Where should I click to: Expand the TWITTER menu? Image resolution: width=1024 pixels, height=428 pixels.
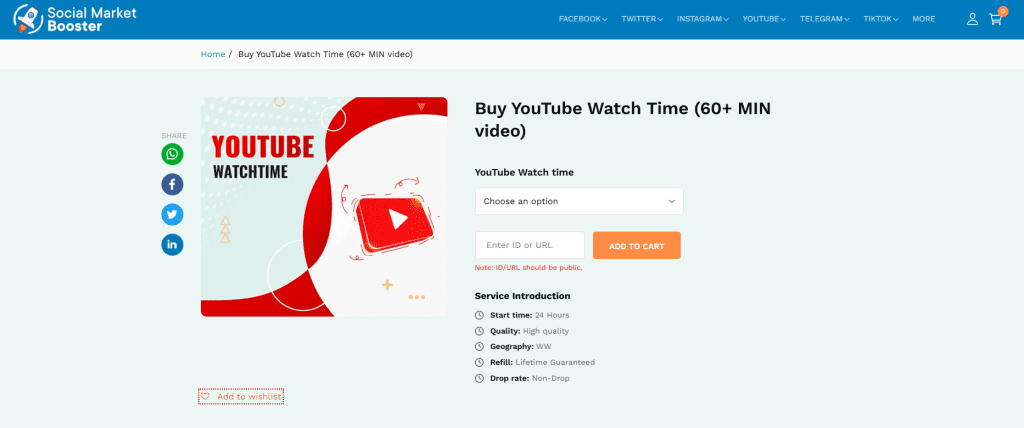[x=642, y=20]
